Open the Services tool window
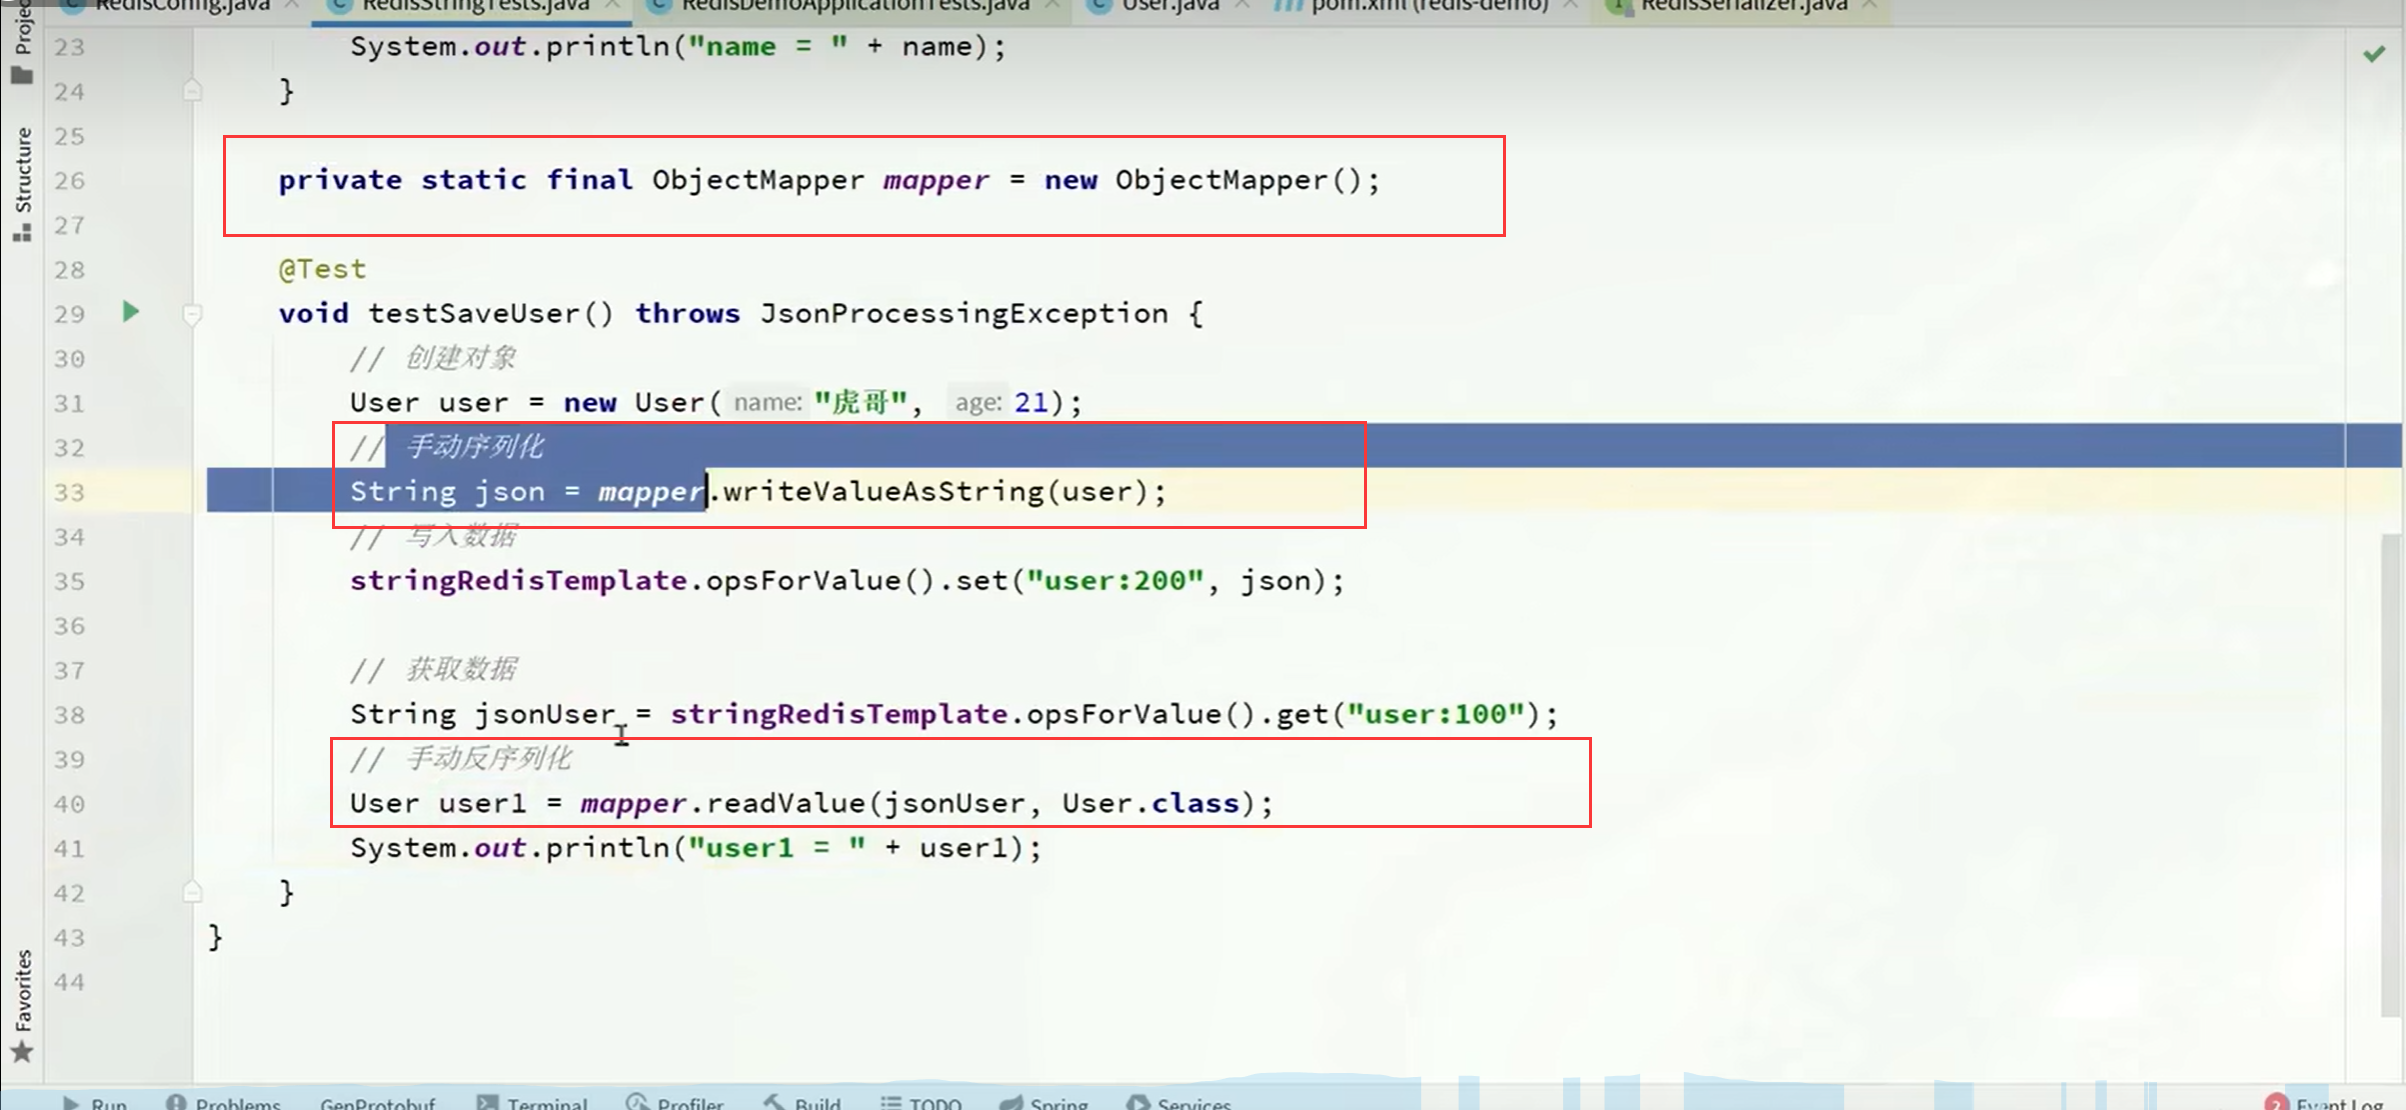The height and width of the screenshot is (1110, 2406). 1179,1102
